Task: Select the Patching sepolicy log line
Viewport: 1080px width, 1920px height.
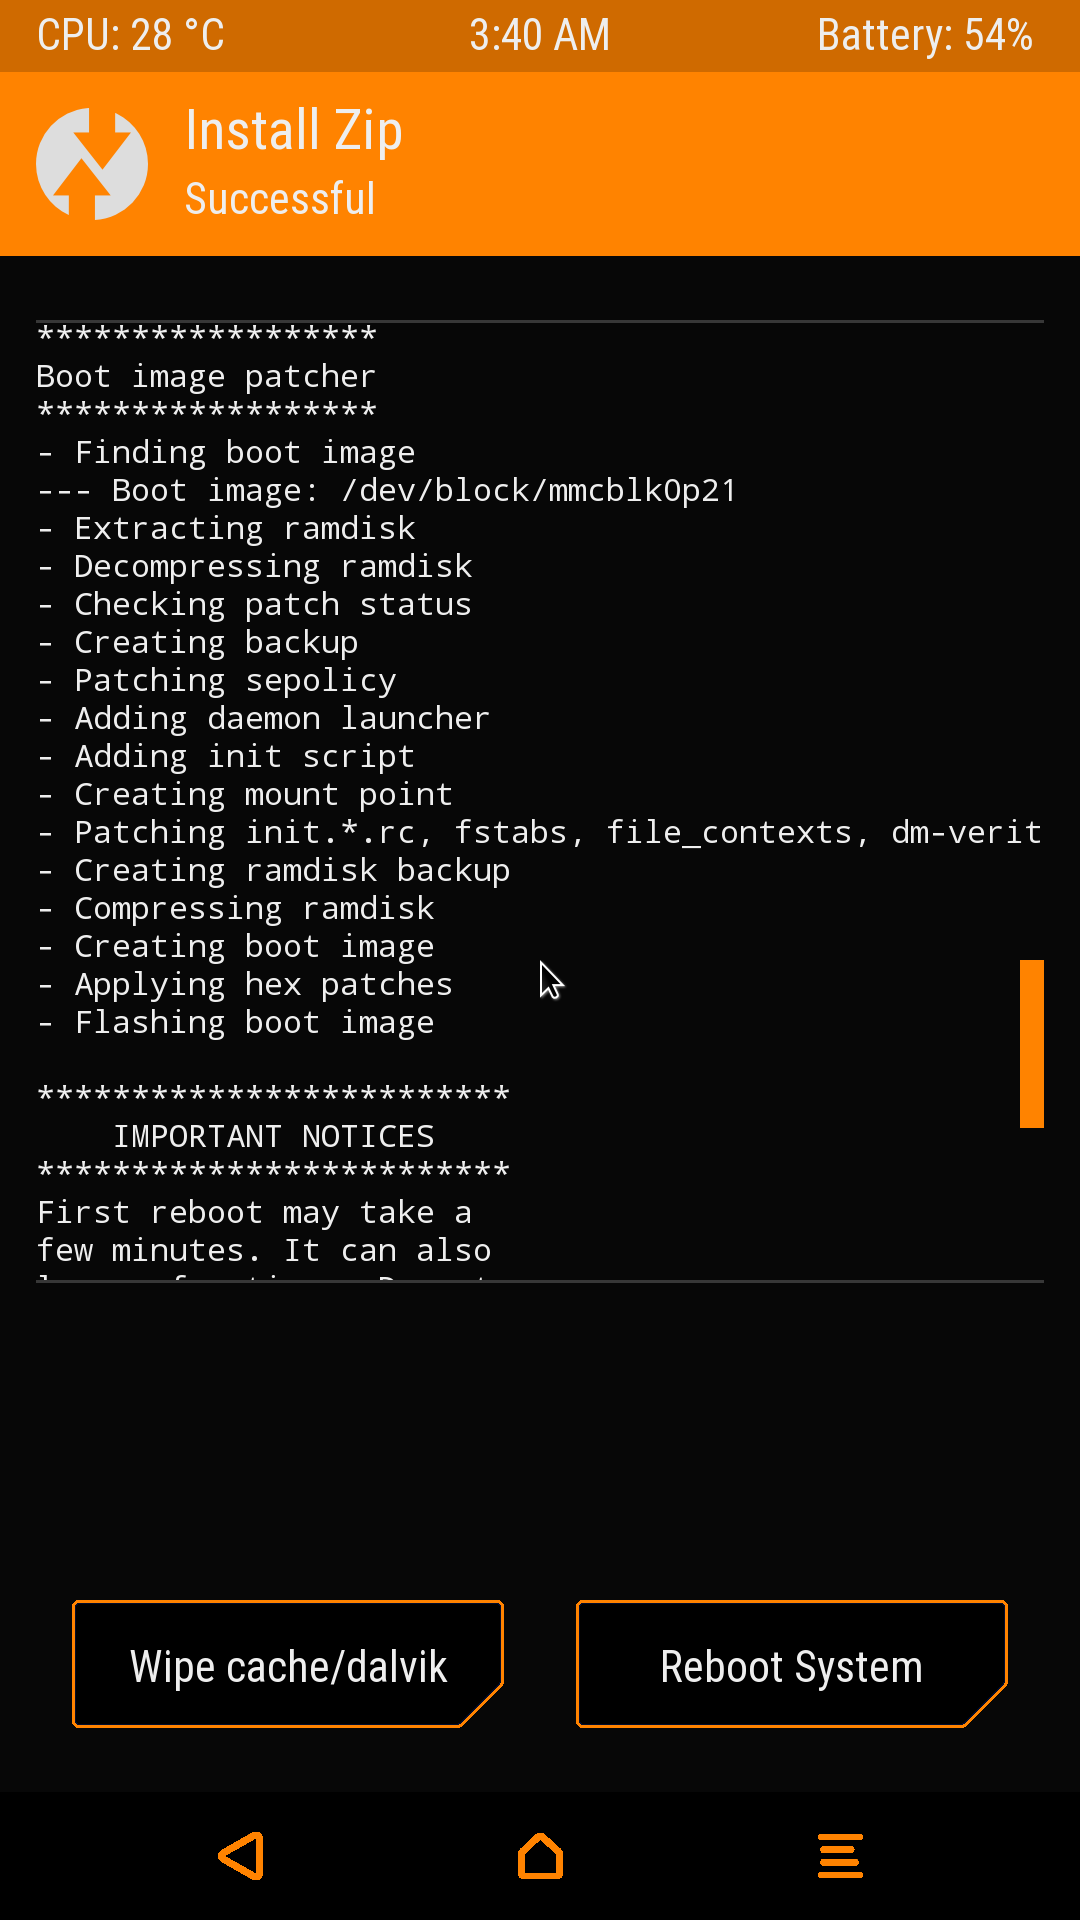Action: pos(217,680)
